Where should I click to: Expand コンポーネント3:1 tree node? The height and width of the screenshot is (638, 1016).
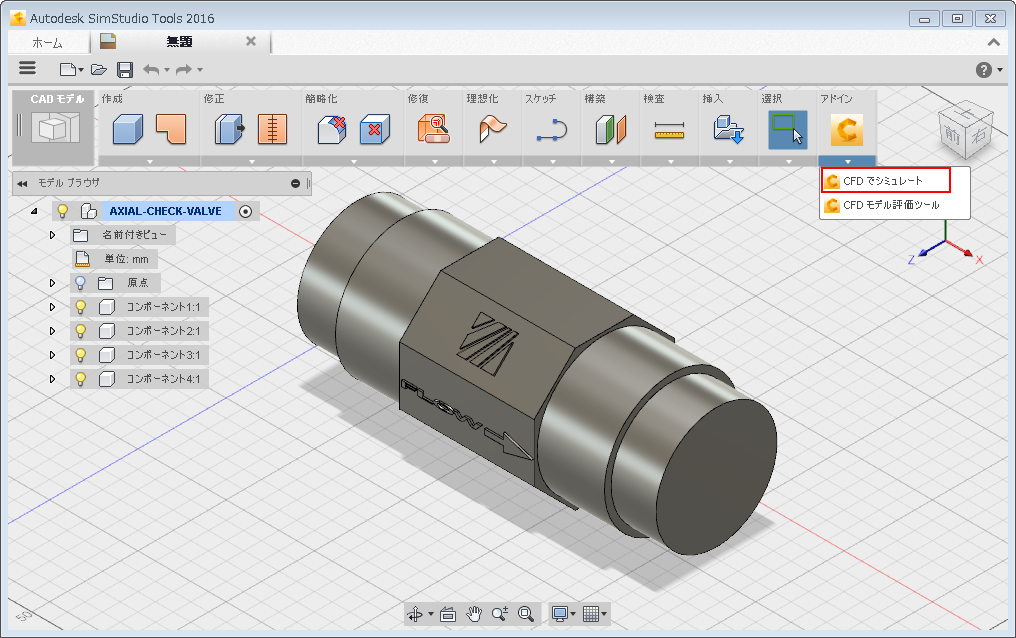(x=52, y=355)
